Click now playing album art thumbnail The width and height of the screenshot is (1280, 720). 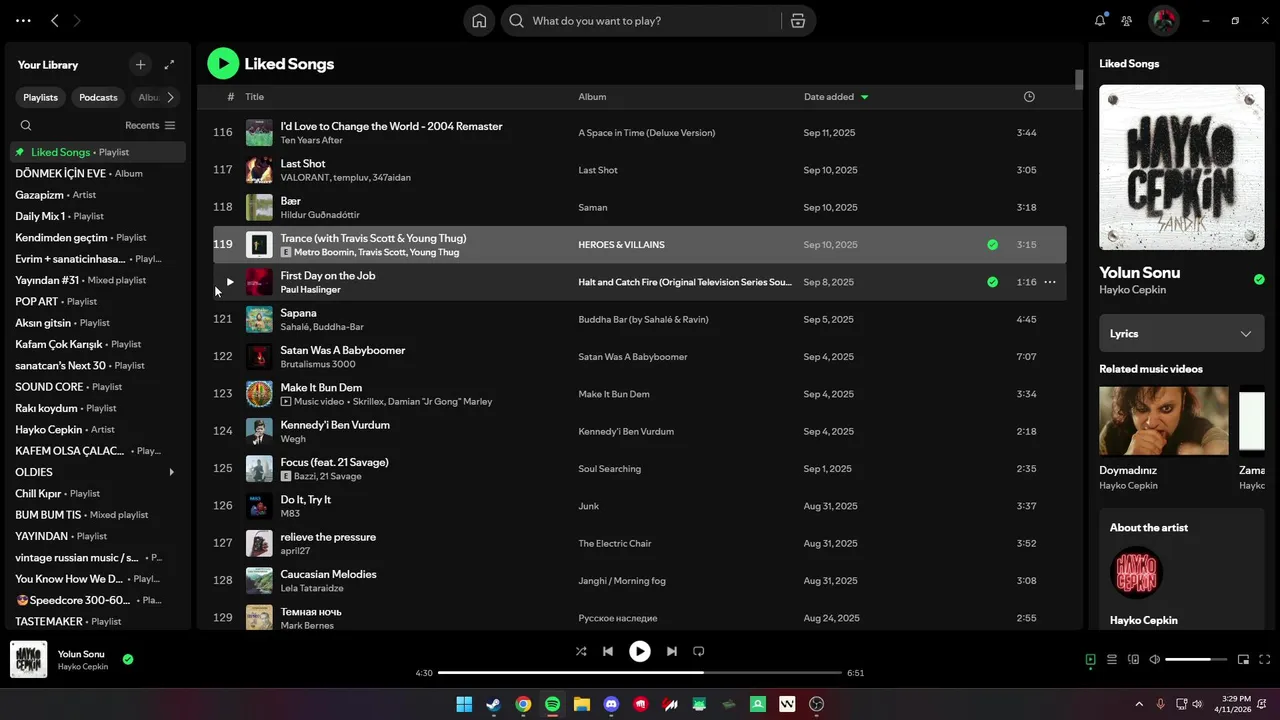coord(29,660)
